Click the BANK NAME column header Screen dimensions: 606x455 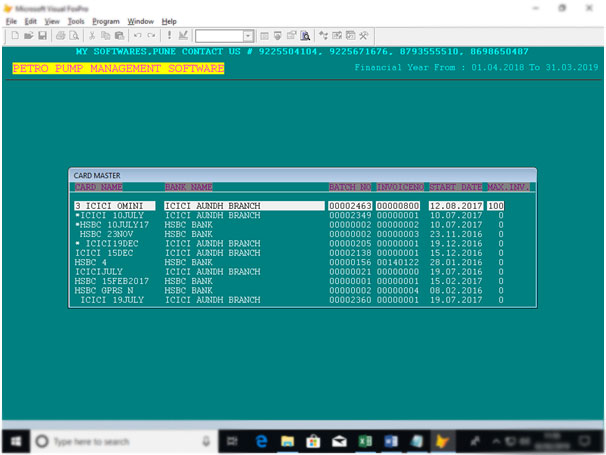tap(189, 187)
